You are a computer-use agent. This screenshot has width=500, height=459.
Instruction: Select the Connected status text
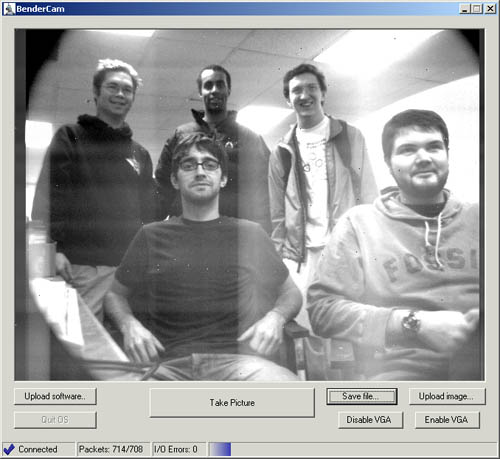click(x=38, y=449)
